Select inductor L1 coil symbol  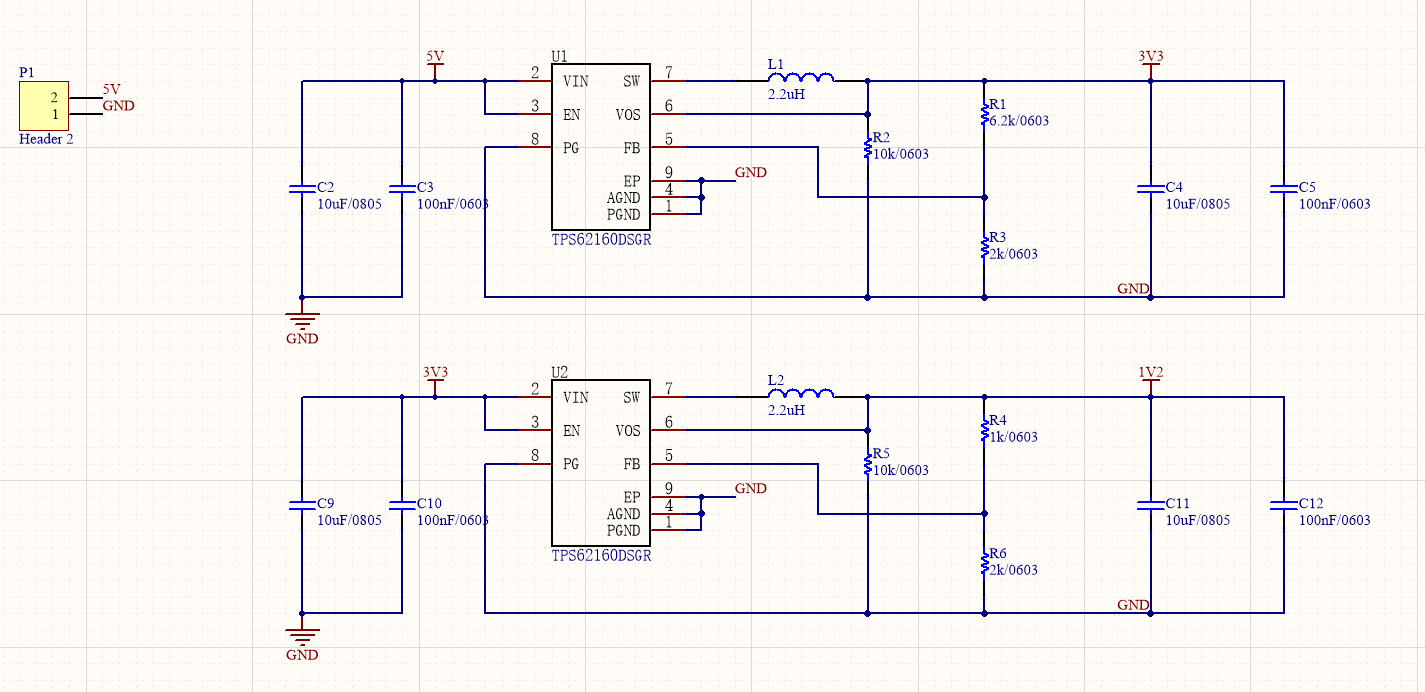[801, 76]
